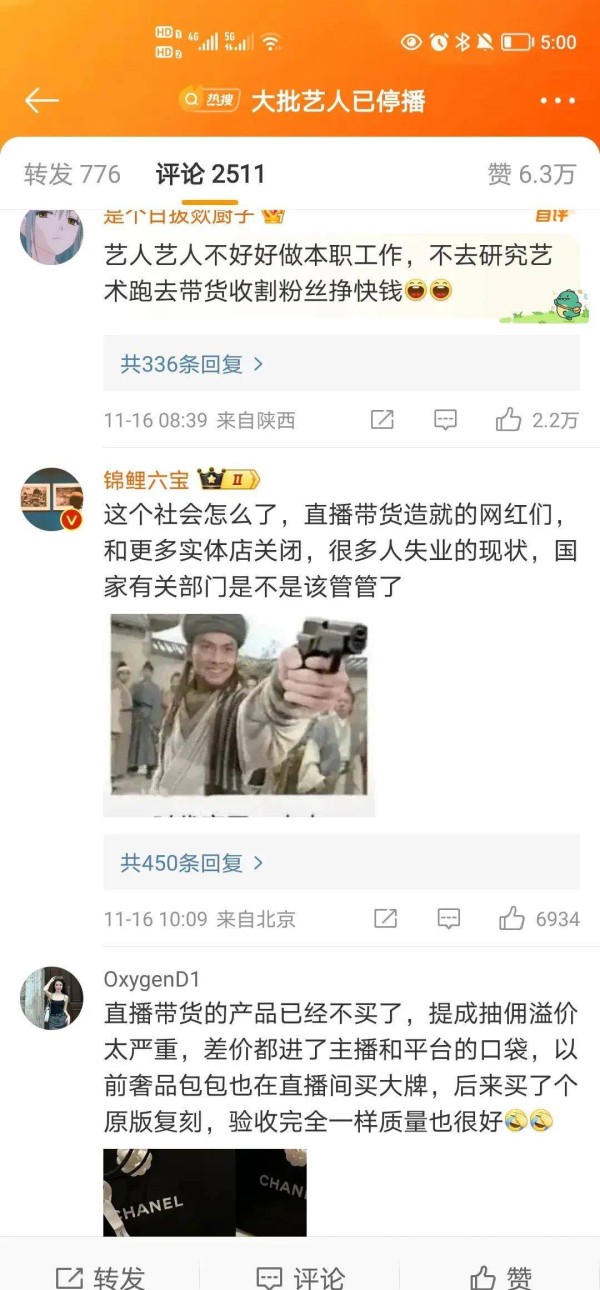Tap the bottom 转发 repost button

pos(100,1277)
